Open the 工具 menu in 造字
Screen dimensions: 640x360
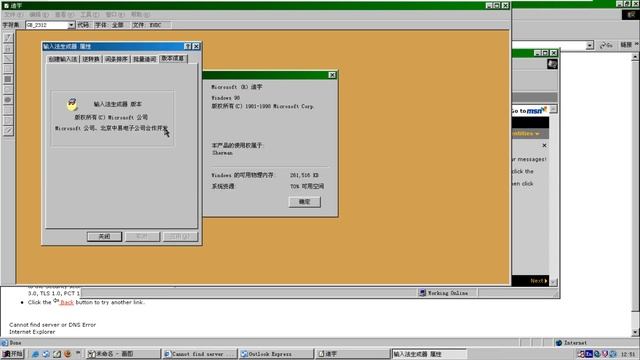click(90, 15)
